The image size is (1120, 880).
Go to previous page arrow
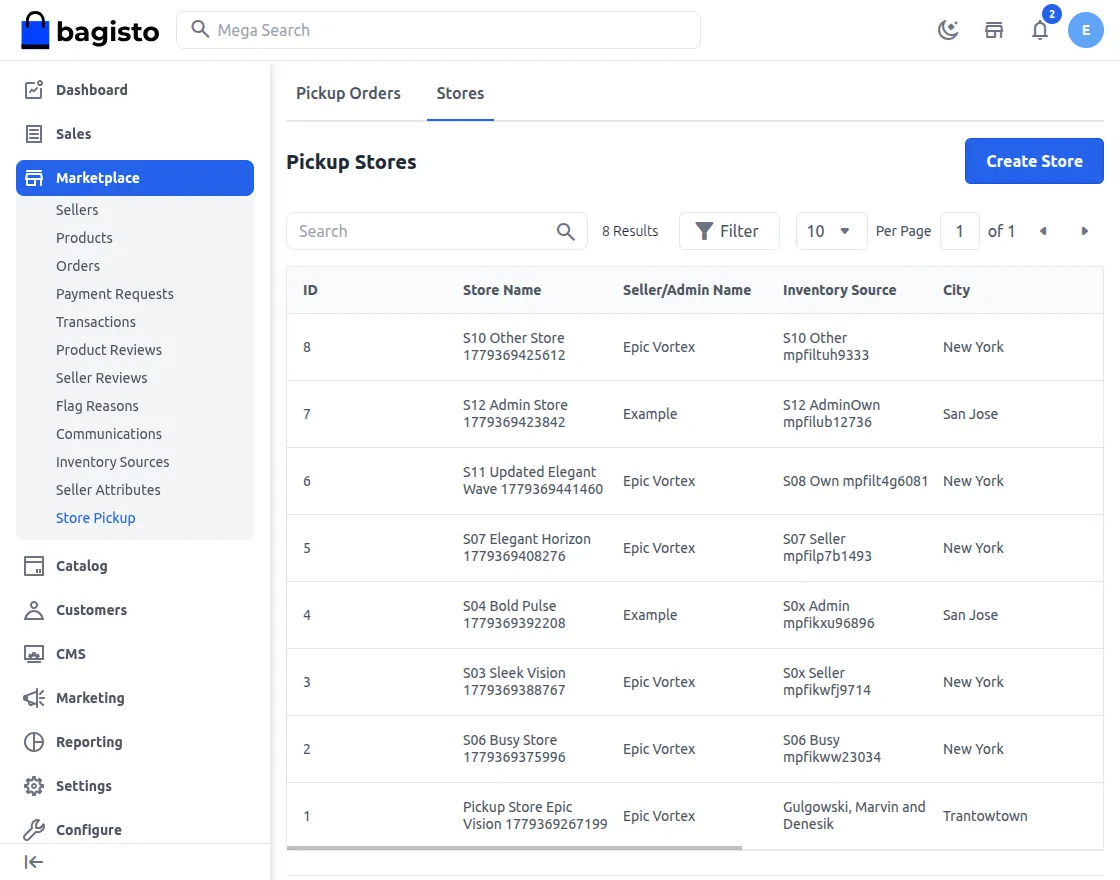click(1044, 231)
